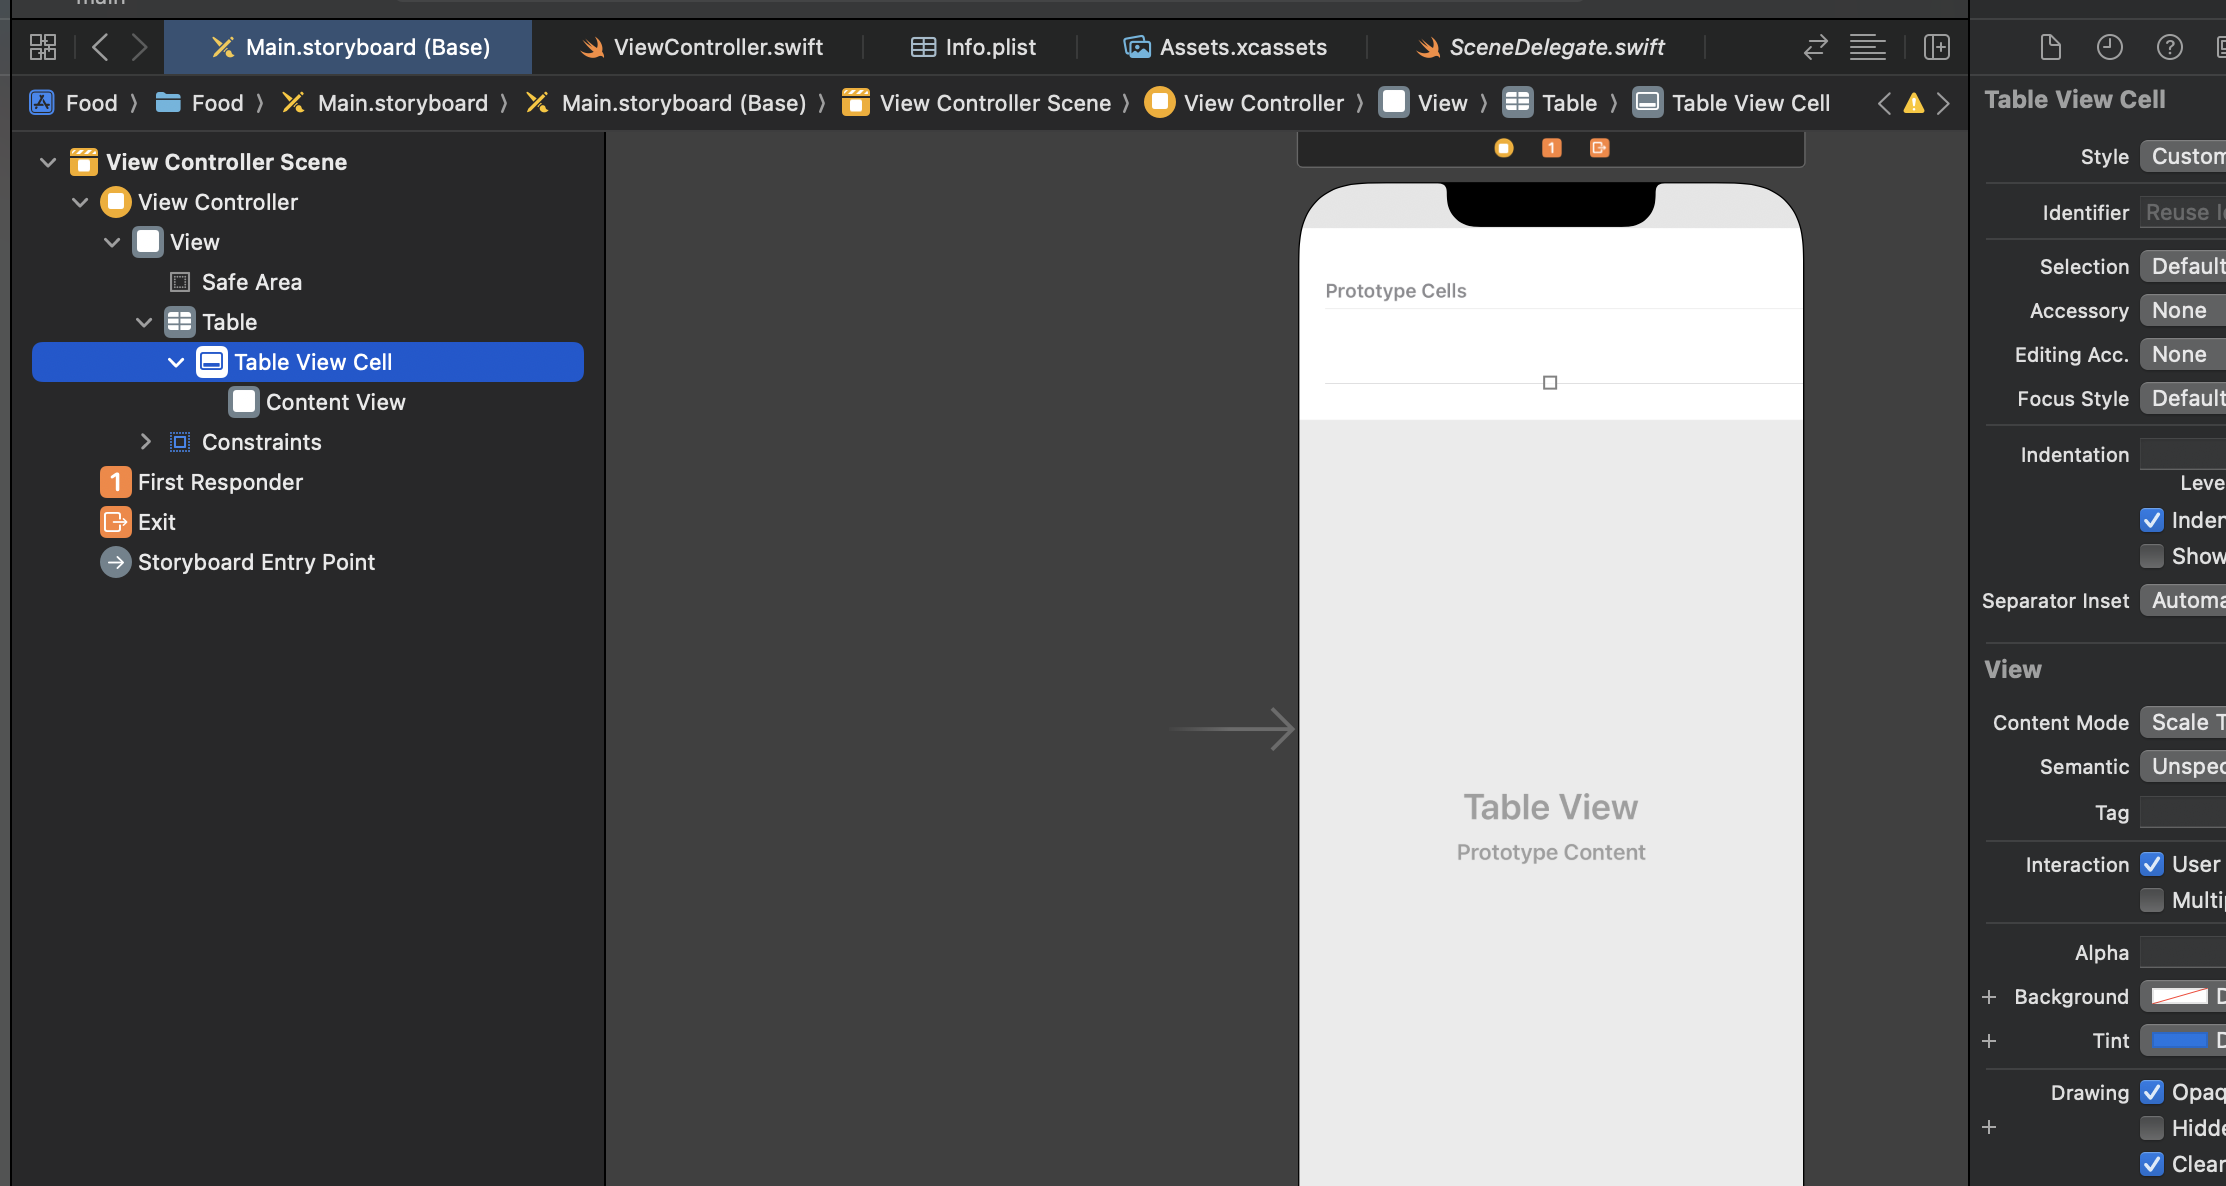Go forward with the editor forward arrow
2226x1186 pixels.
click(140, 47)
